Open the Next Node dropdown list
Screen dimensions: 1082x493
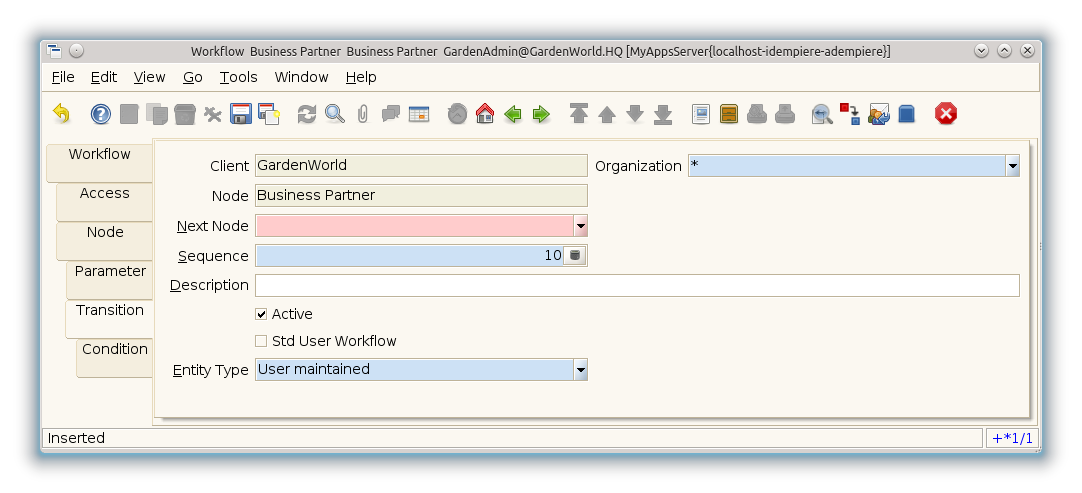point(580,226)
